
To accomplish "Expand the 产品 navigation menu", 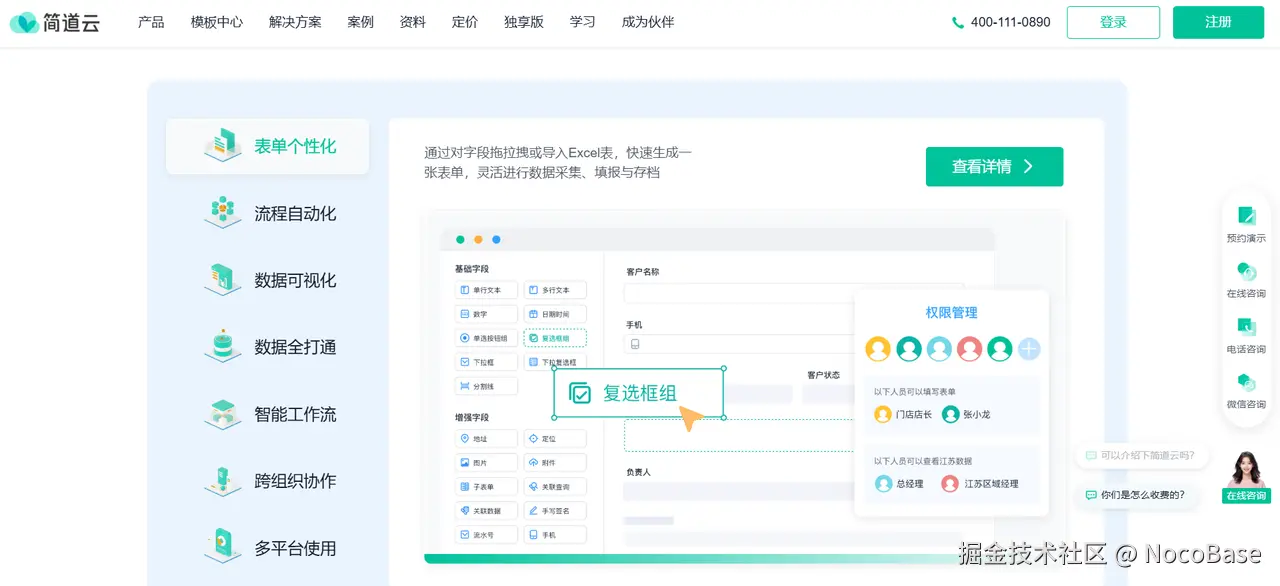I will coord(150,22).
